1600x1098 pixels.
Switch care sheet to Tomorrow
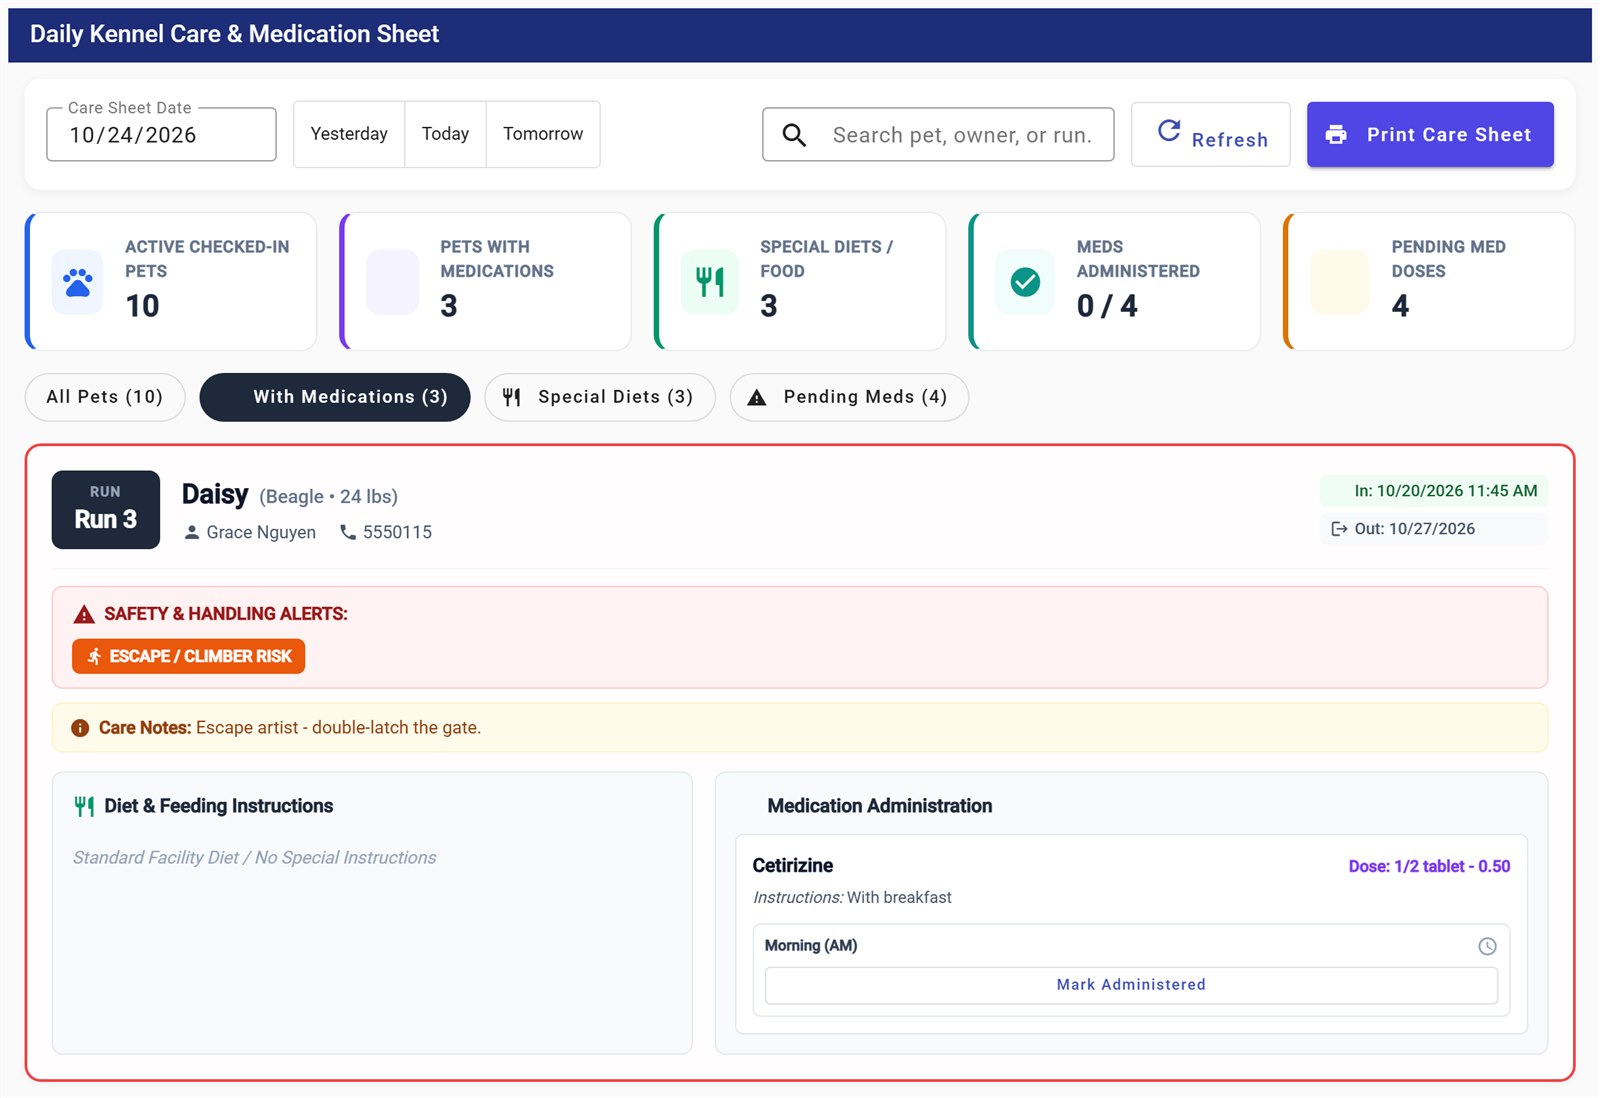pos(543,134)
